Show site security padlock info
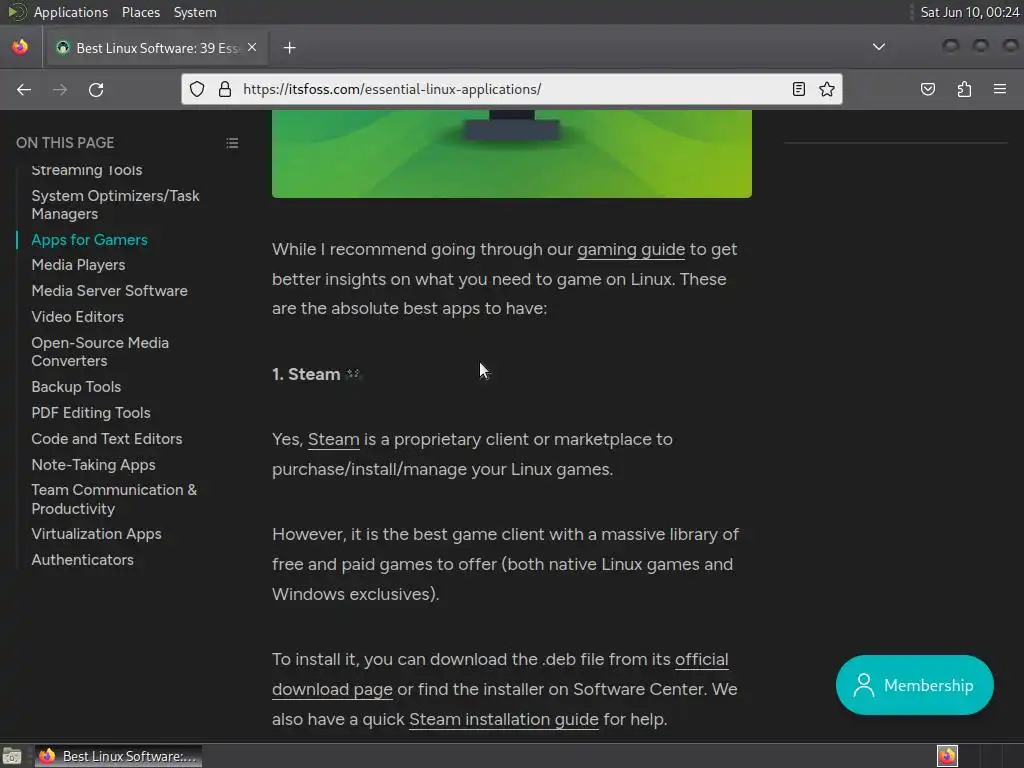The width and height of the screenshot is (1024, 768). (x=225, y=89)
